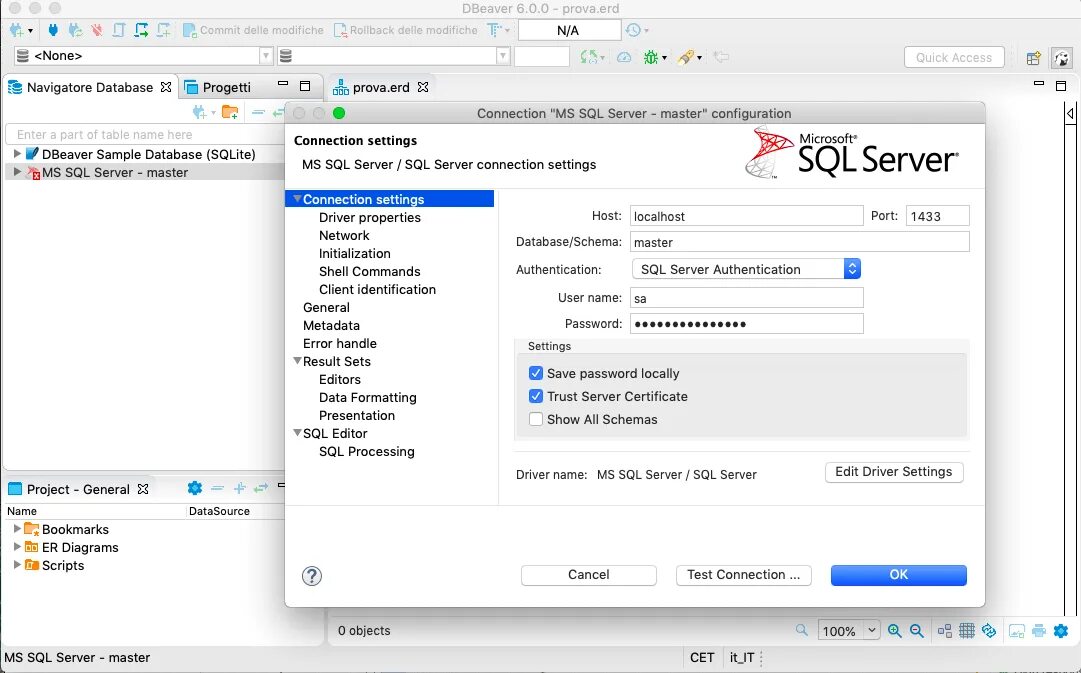Uncheck Save password locally
1081x673 pixels.
click(536, 373)
